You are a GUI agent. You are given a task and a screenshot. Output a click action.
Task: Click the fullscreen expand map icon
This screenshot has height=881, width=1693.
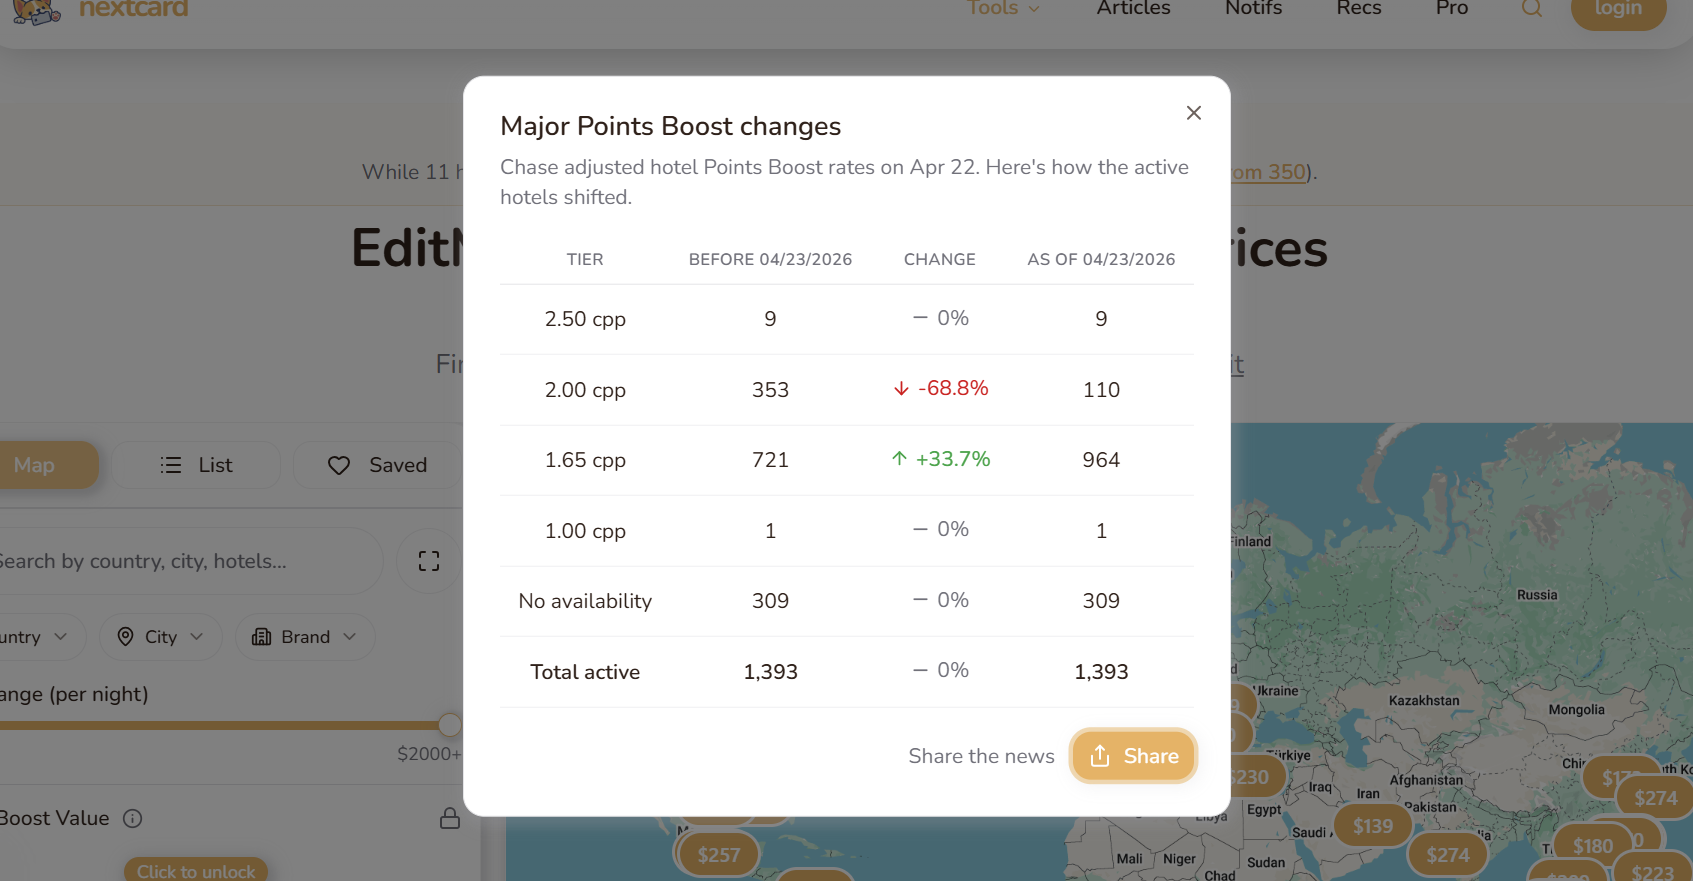pyautogui.click(x=429, y=561)
